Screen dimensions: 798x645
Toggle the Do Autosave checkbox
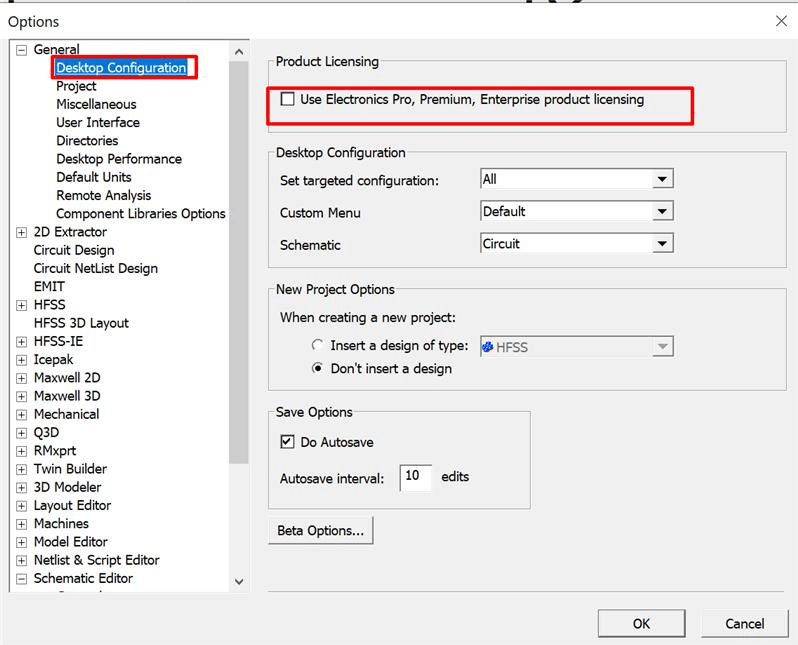[x=288, y=442]
